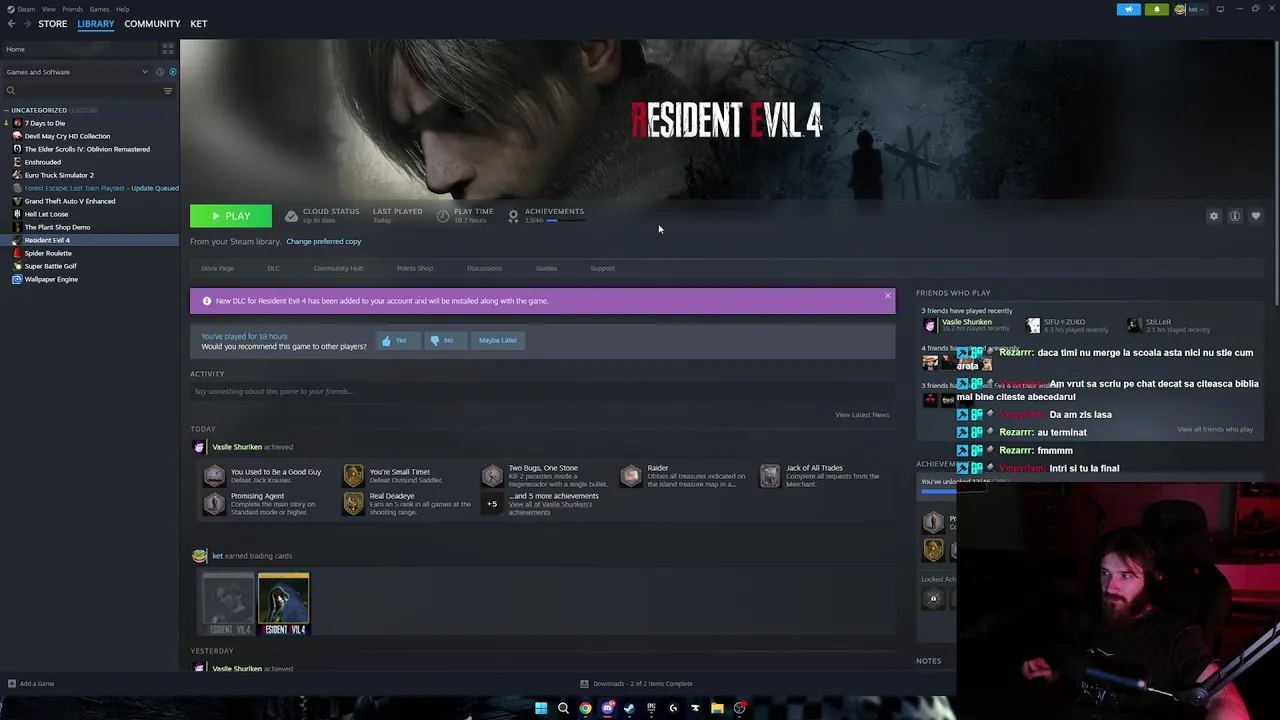Viewport: 1280px width, 720px height.
Task: Select 7 Days to Die in library
Action: 45,123
